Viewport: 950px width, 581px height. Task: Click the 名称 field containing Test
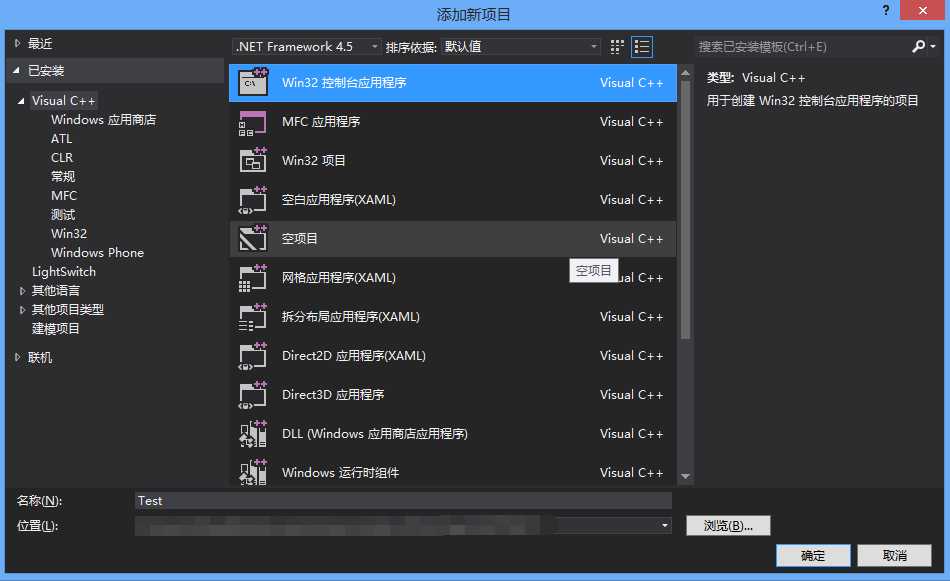403,500
